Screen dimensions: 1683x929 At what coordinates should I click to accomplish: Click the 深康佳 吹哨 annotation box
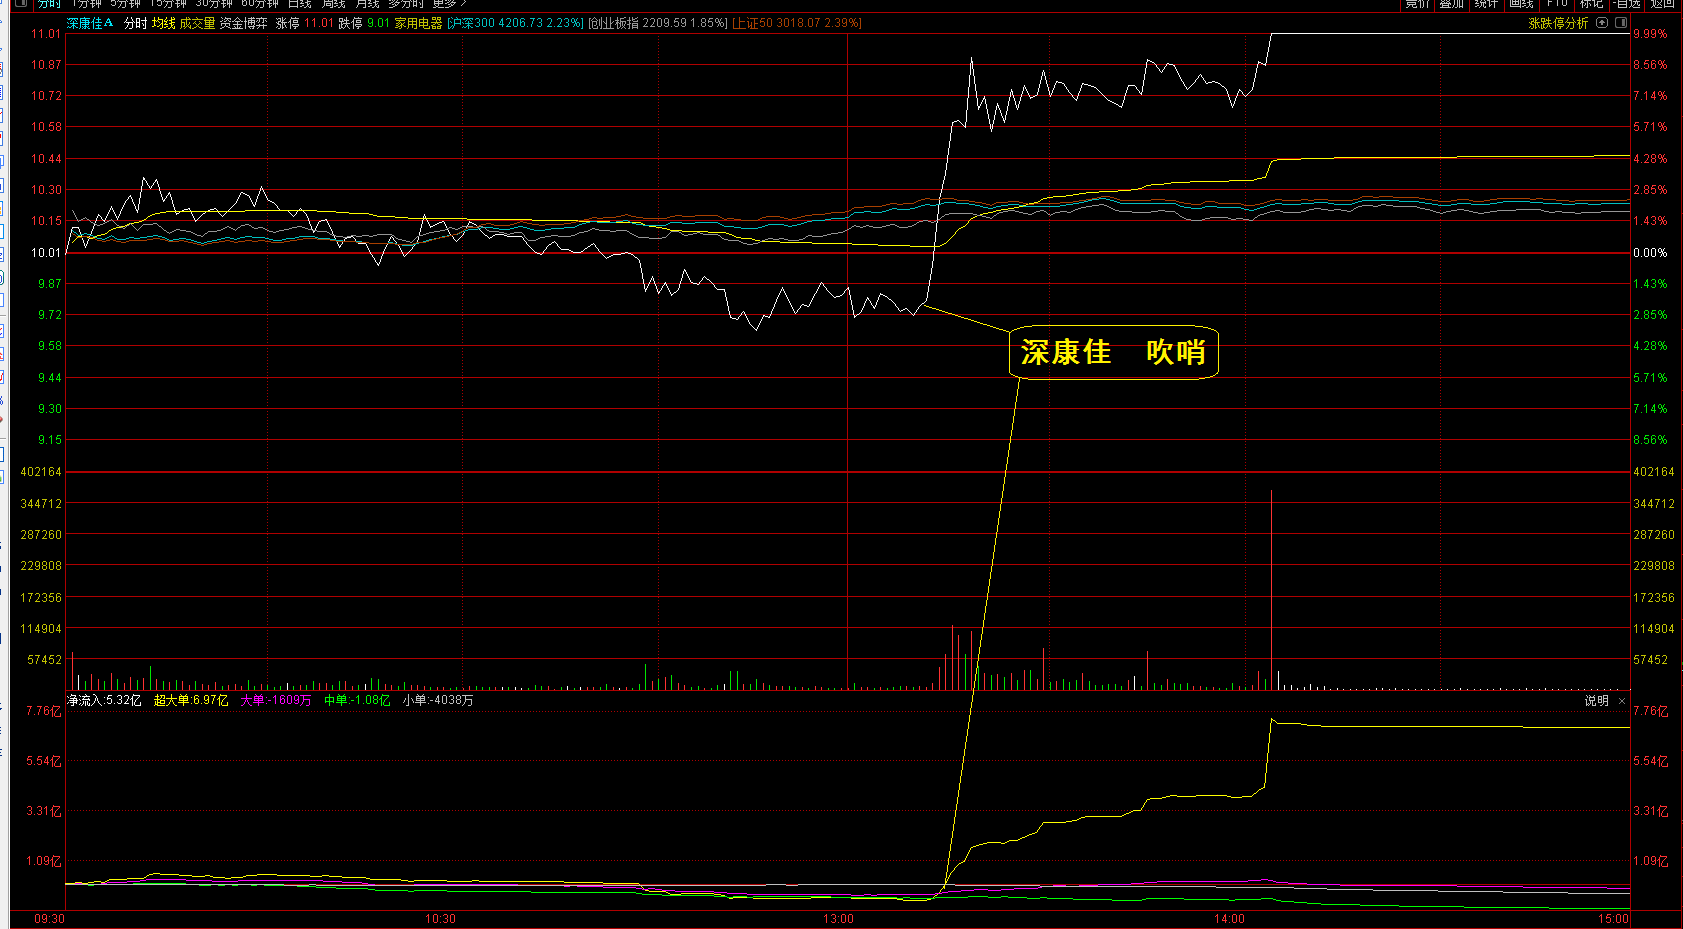1114,352
